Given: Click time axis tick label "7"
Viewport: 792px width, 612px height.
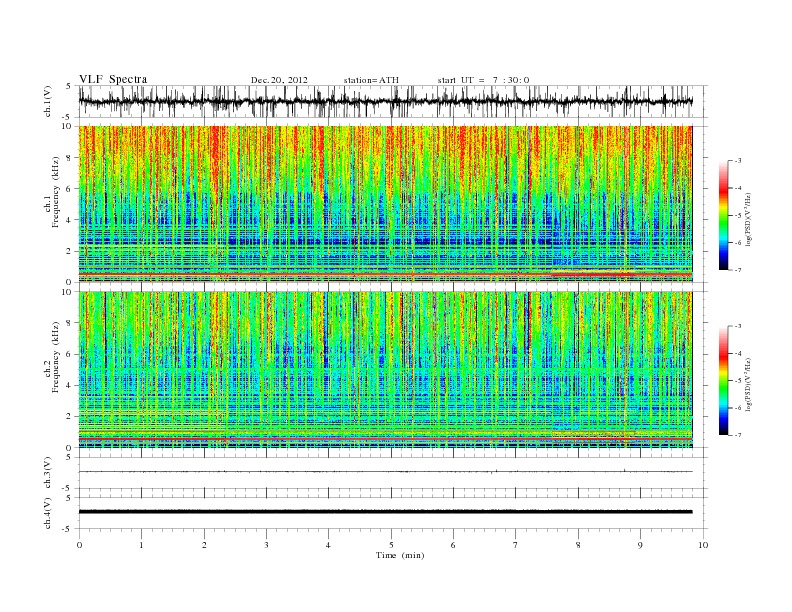Looking at the screenshot, I should (x=515, y=545).
